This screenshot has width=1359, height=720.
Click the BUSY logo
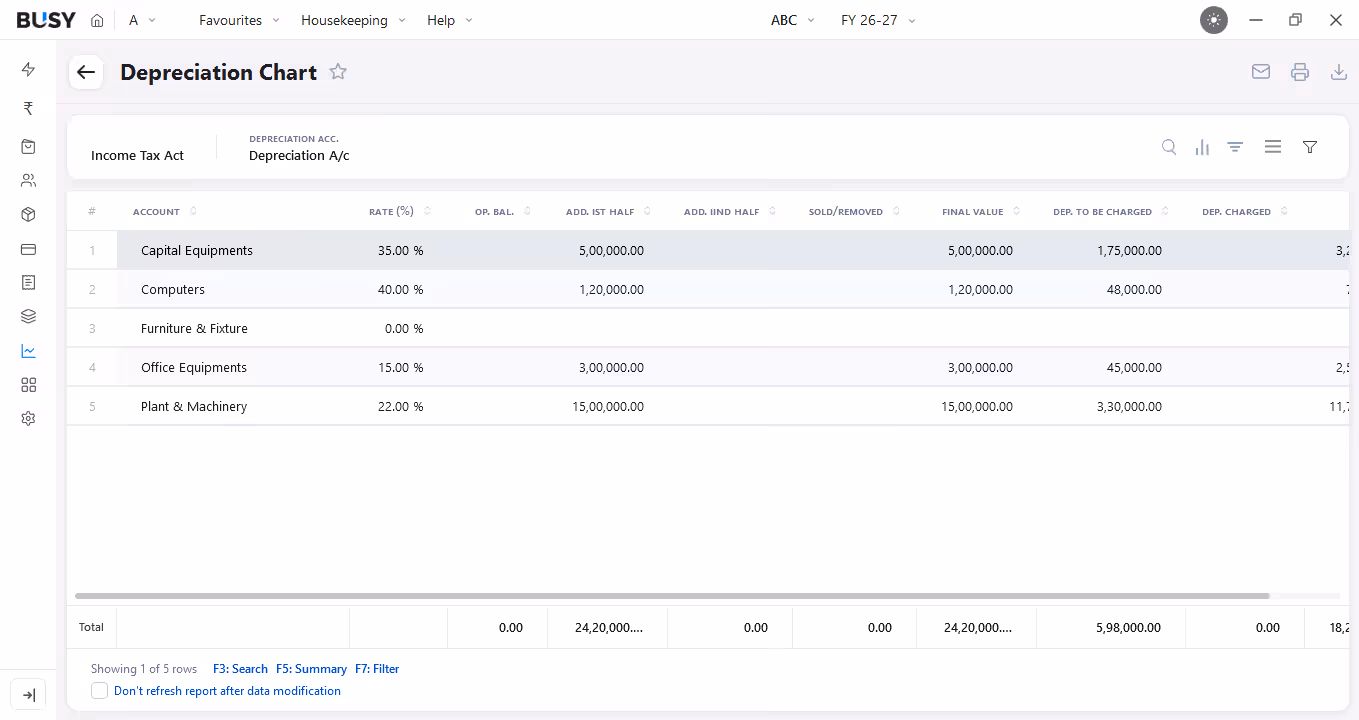pyautogui.click(x=46, y=20)
